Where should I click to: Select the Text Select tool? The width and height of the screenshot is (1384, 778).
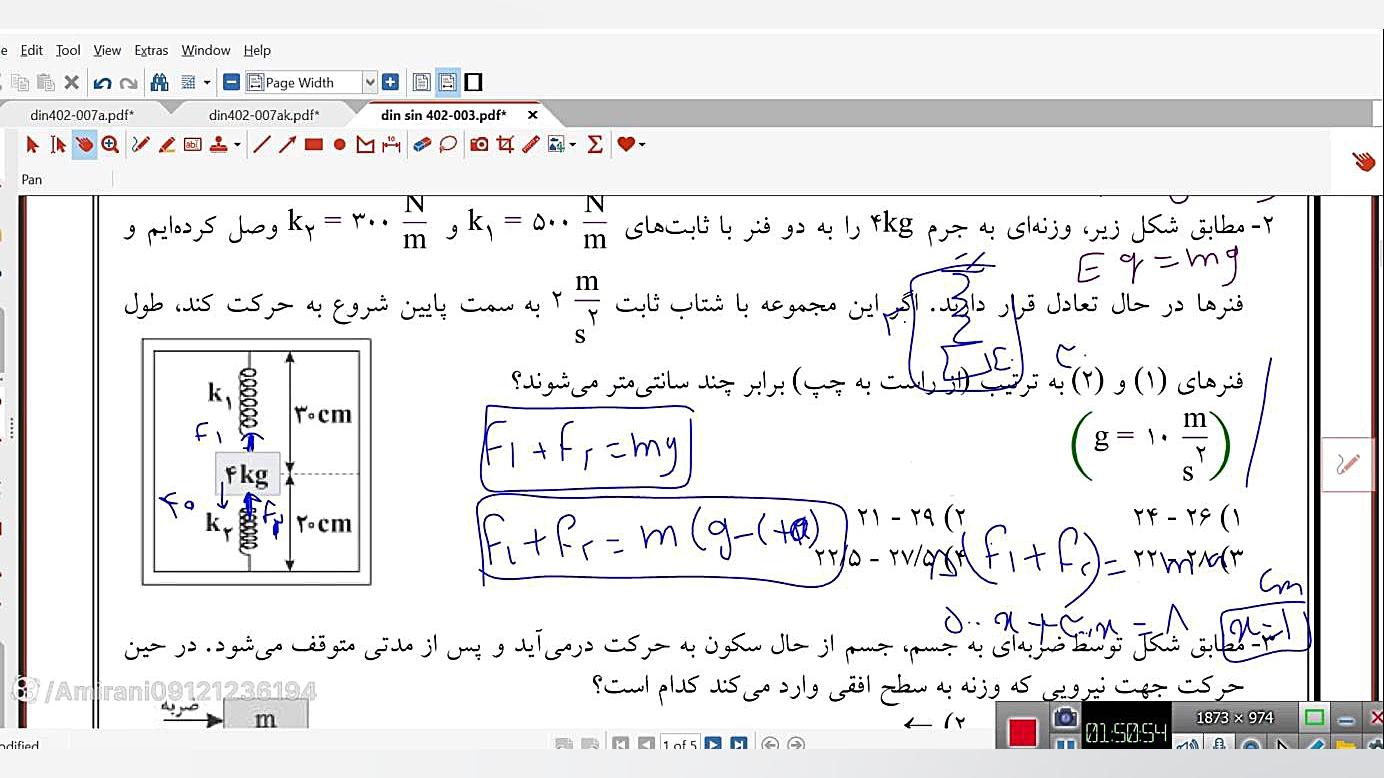coord(58,145)
